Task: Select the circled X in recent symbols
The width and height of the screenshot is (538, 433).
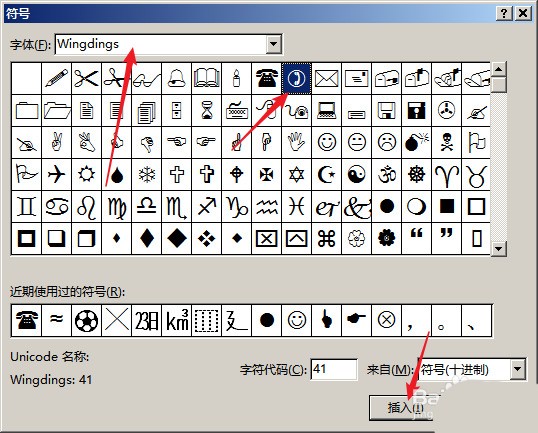Action: pyautogui.click(x=386, y=320)
